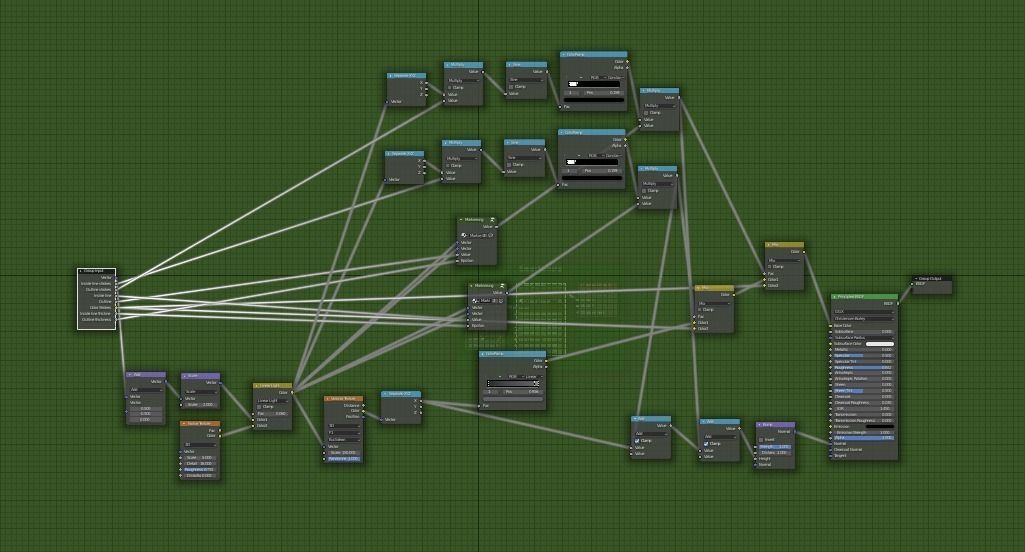Collapse the Principled BSDF node
This screenshot has height=552, width=1025.
coord(835,296)
